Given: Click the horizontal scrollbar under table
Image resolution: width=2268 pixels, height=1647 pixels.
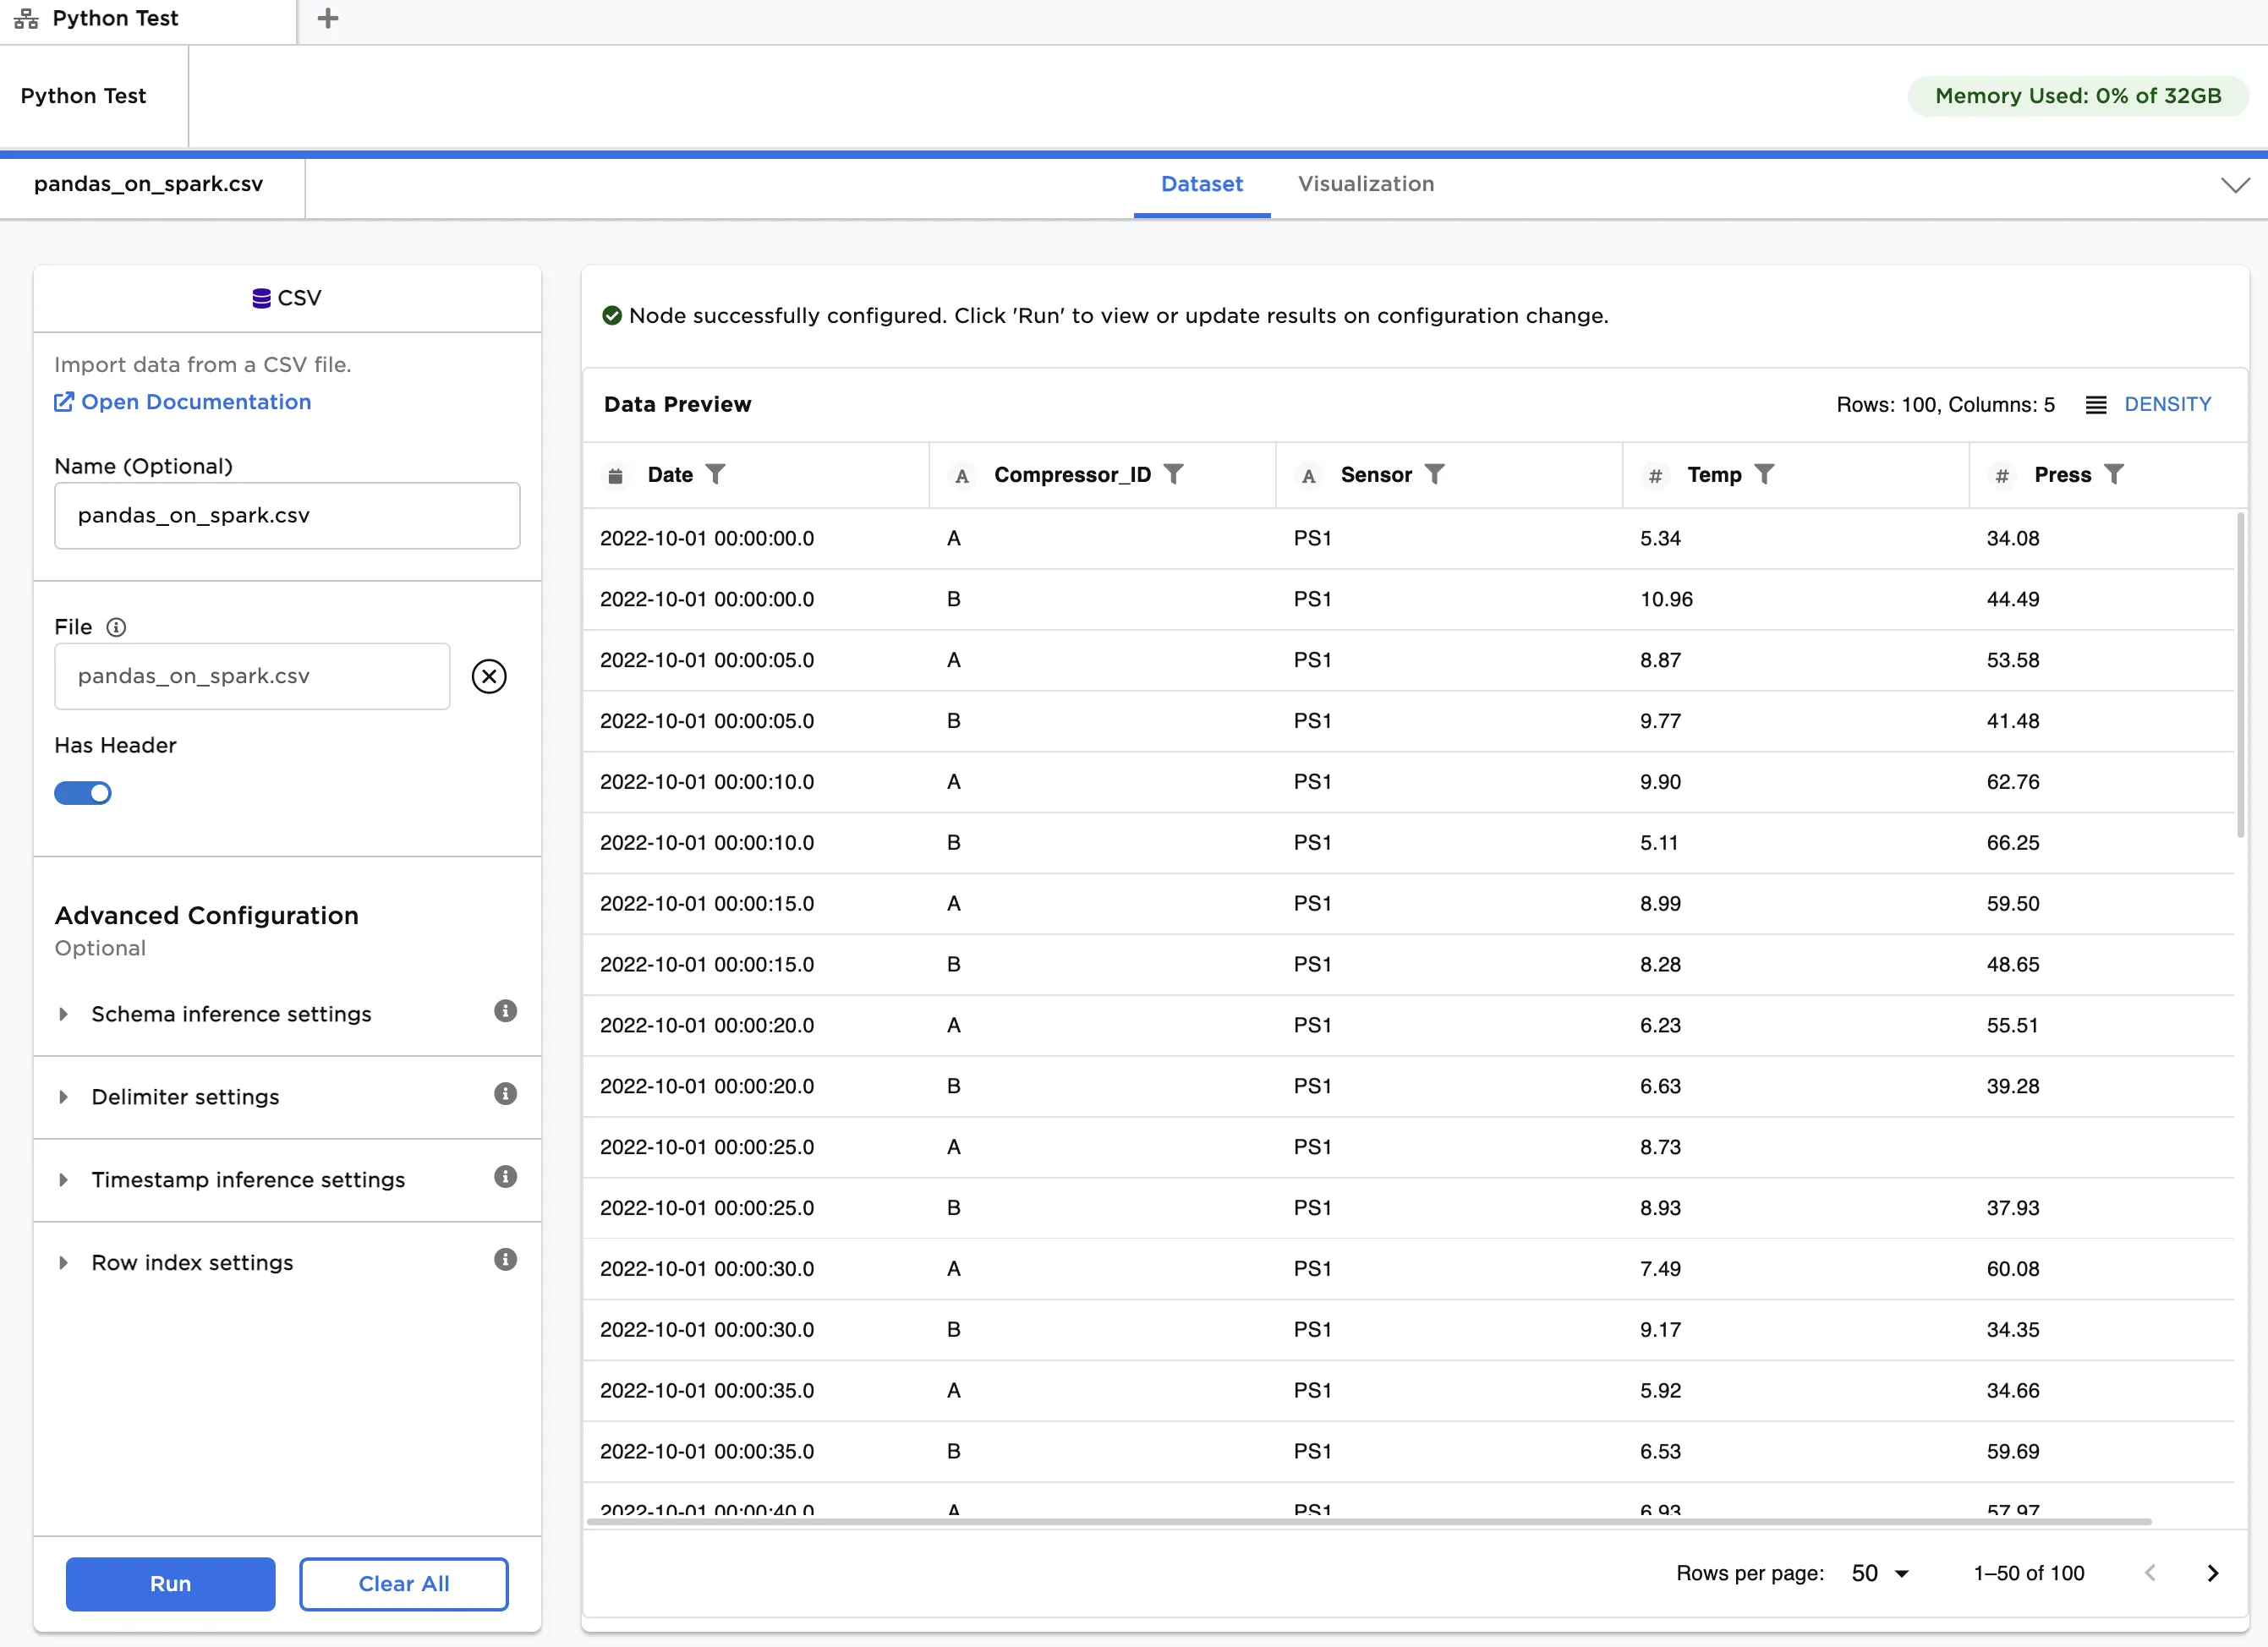Looking at the screenshot, I should pos(1368,1522).
